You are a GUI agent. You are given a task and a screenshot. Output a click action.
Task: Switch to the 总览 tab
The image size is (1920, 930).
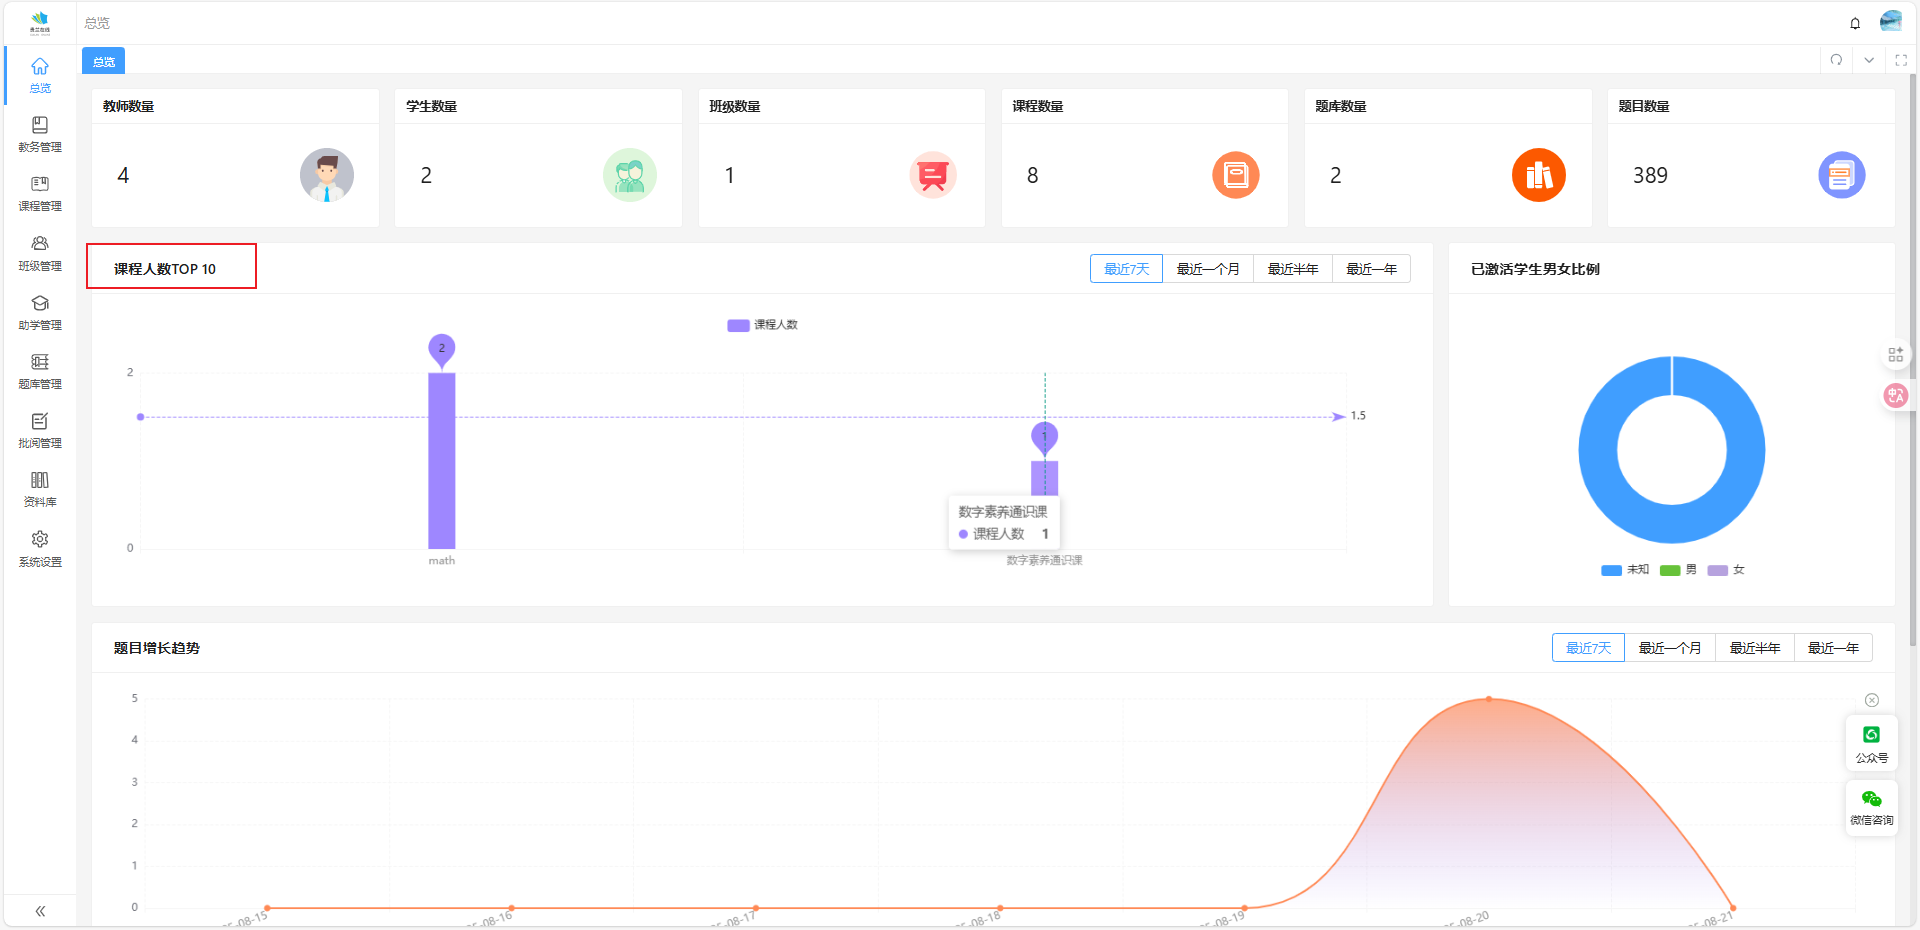[104, 61]
